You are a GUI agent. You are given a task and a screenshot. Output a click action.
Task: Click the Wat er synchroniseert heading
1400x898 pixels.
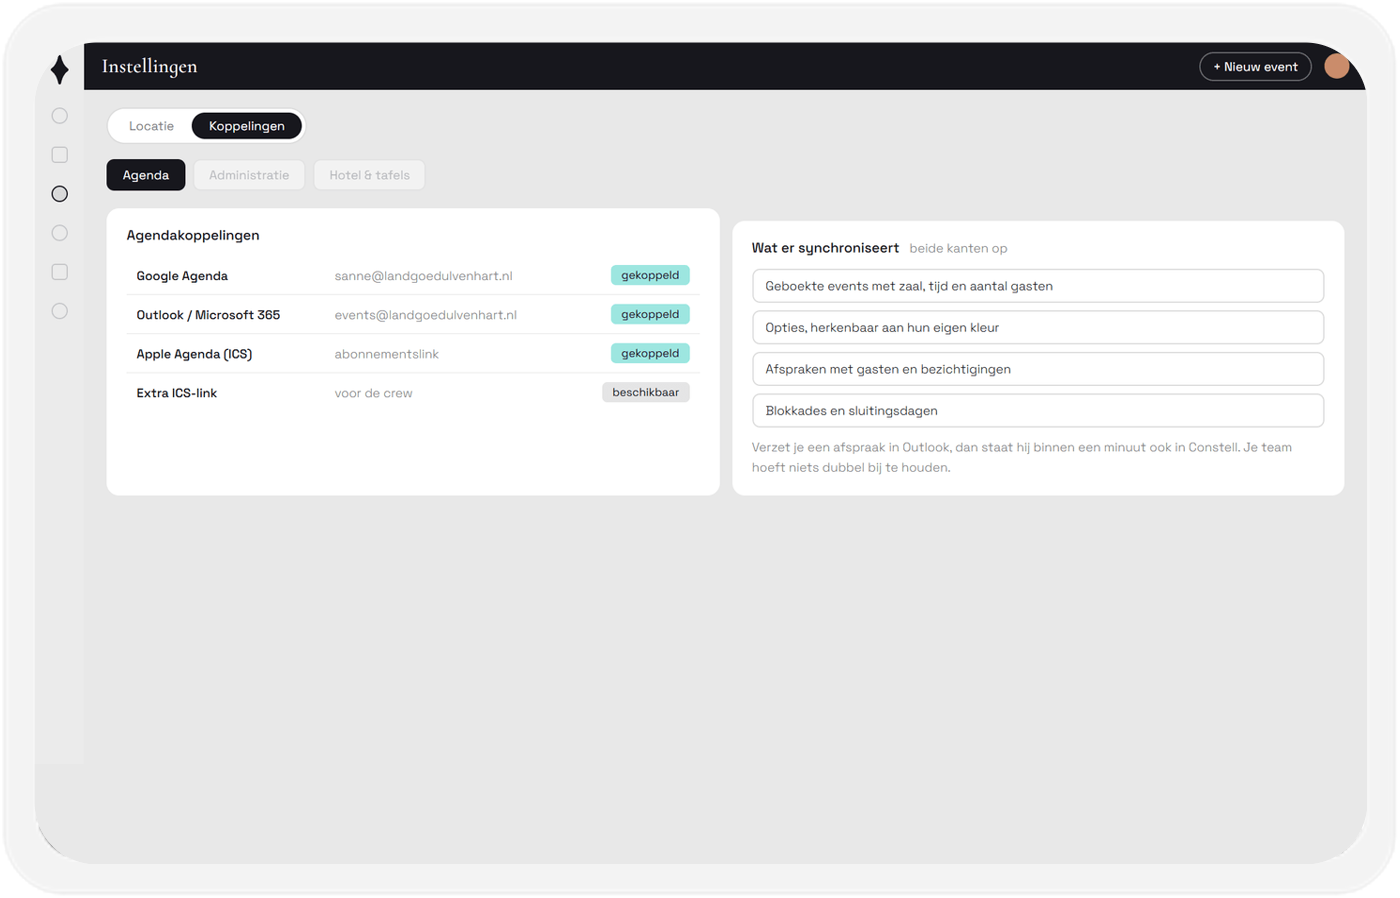(x=825, y=248)
